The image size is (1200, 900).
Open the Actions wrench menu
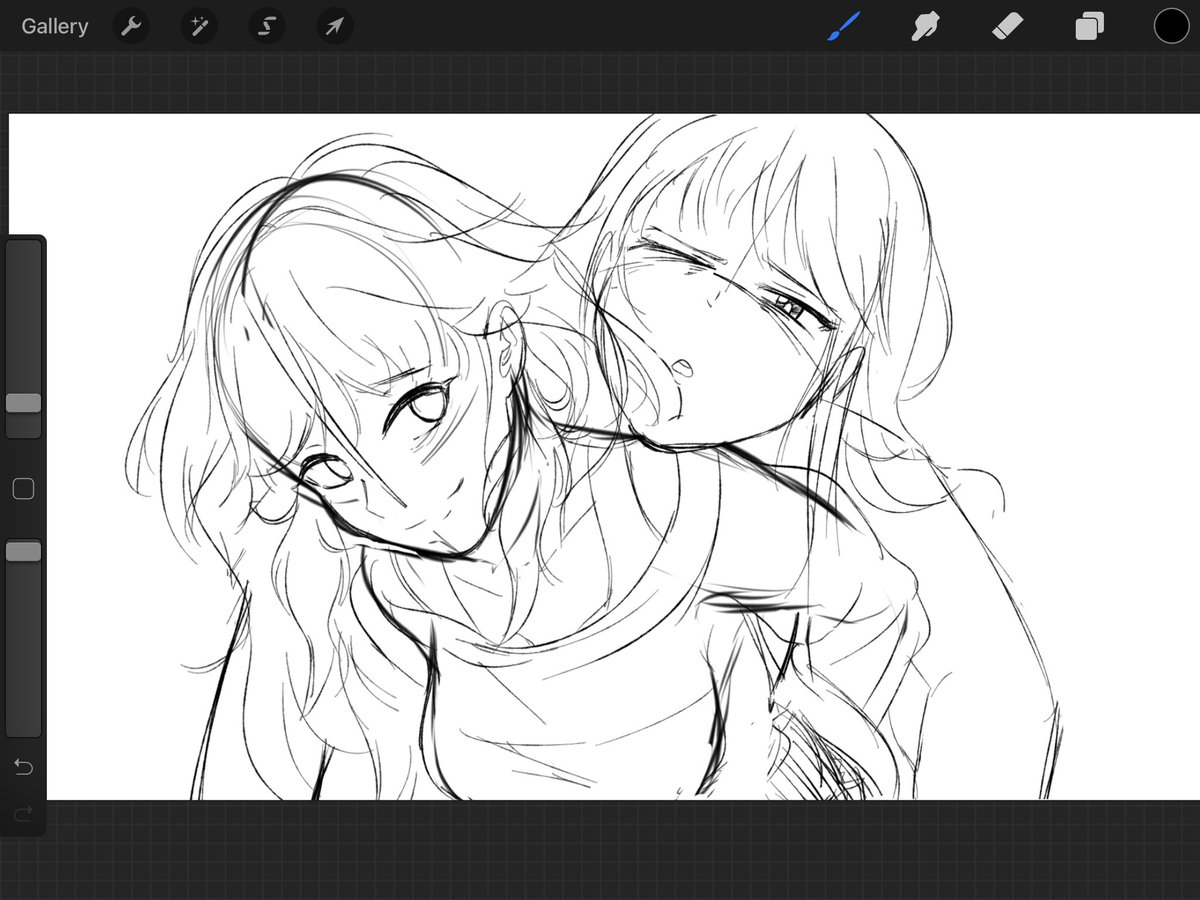pos(131,27)
